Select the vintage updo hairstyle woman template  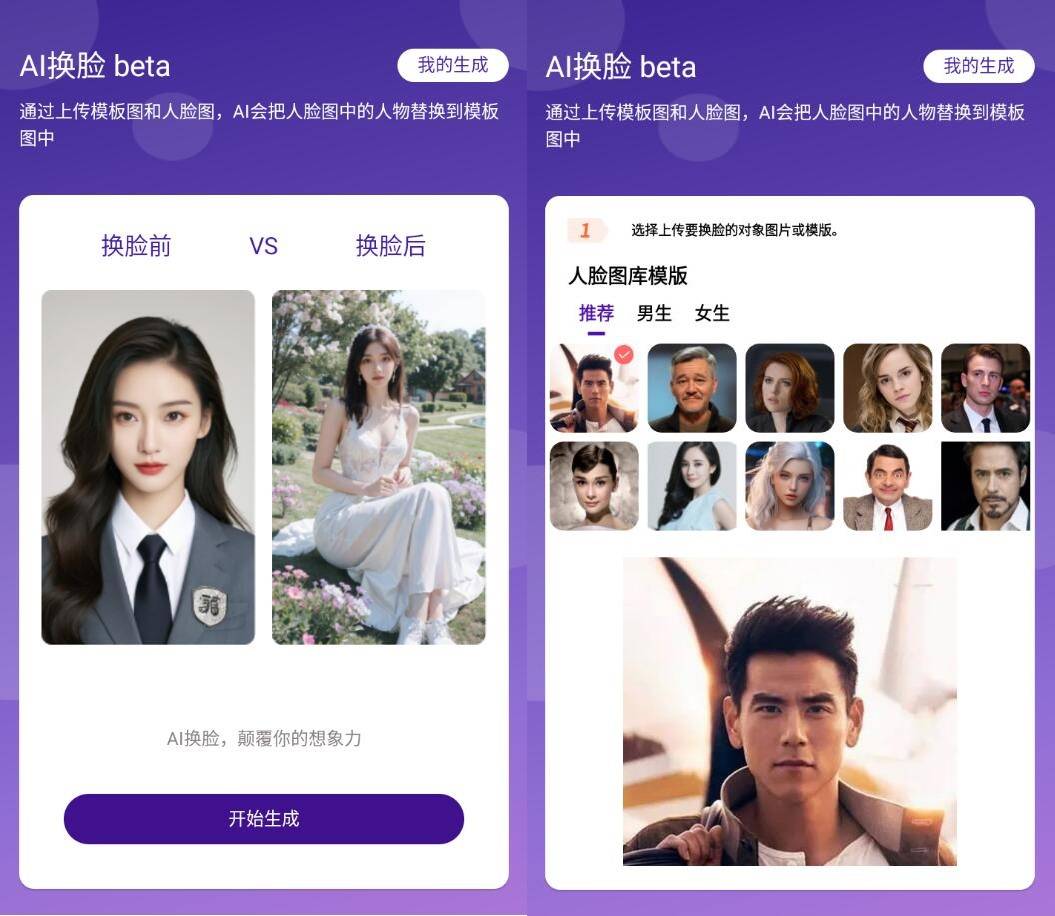pos(594,486)
